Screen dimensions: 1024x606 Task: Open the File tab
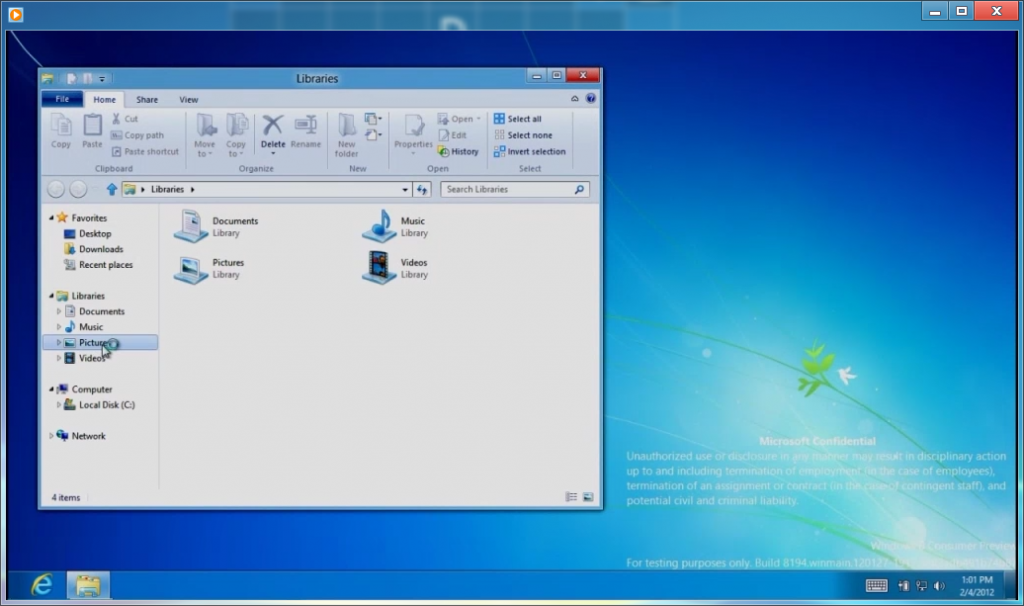tap(62, 99)
